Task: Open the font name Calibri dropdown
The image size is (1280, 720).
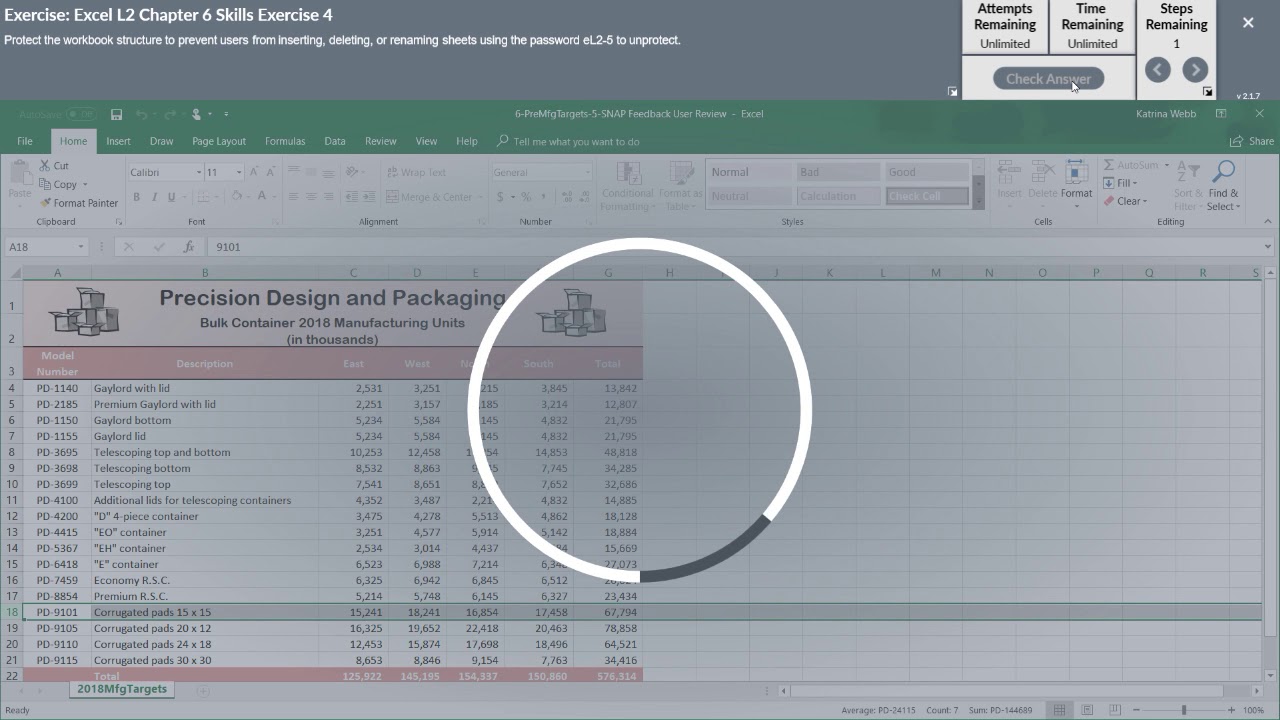Action: pos(197,172)
